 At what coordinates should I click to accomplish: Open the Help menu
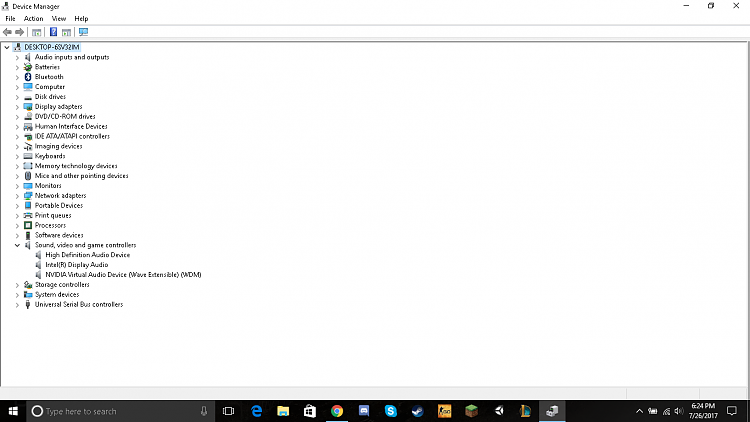tap(81, 19)
